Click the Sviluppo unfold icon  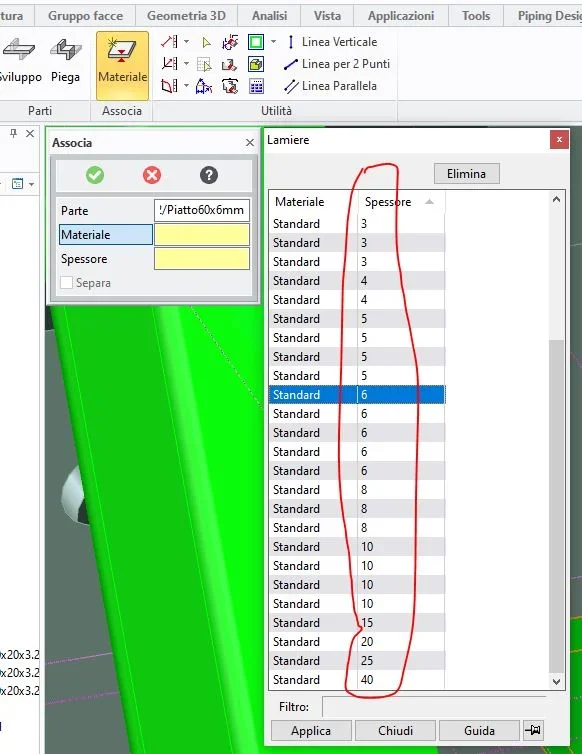[x=19, y=50]
